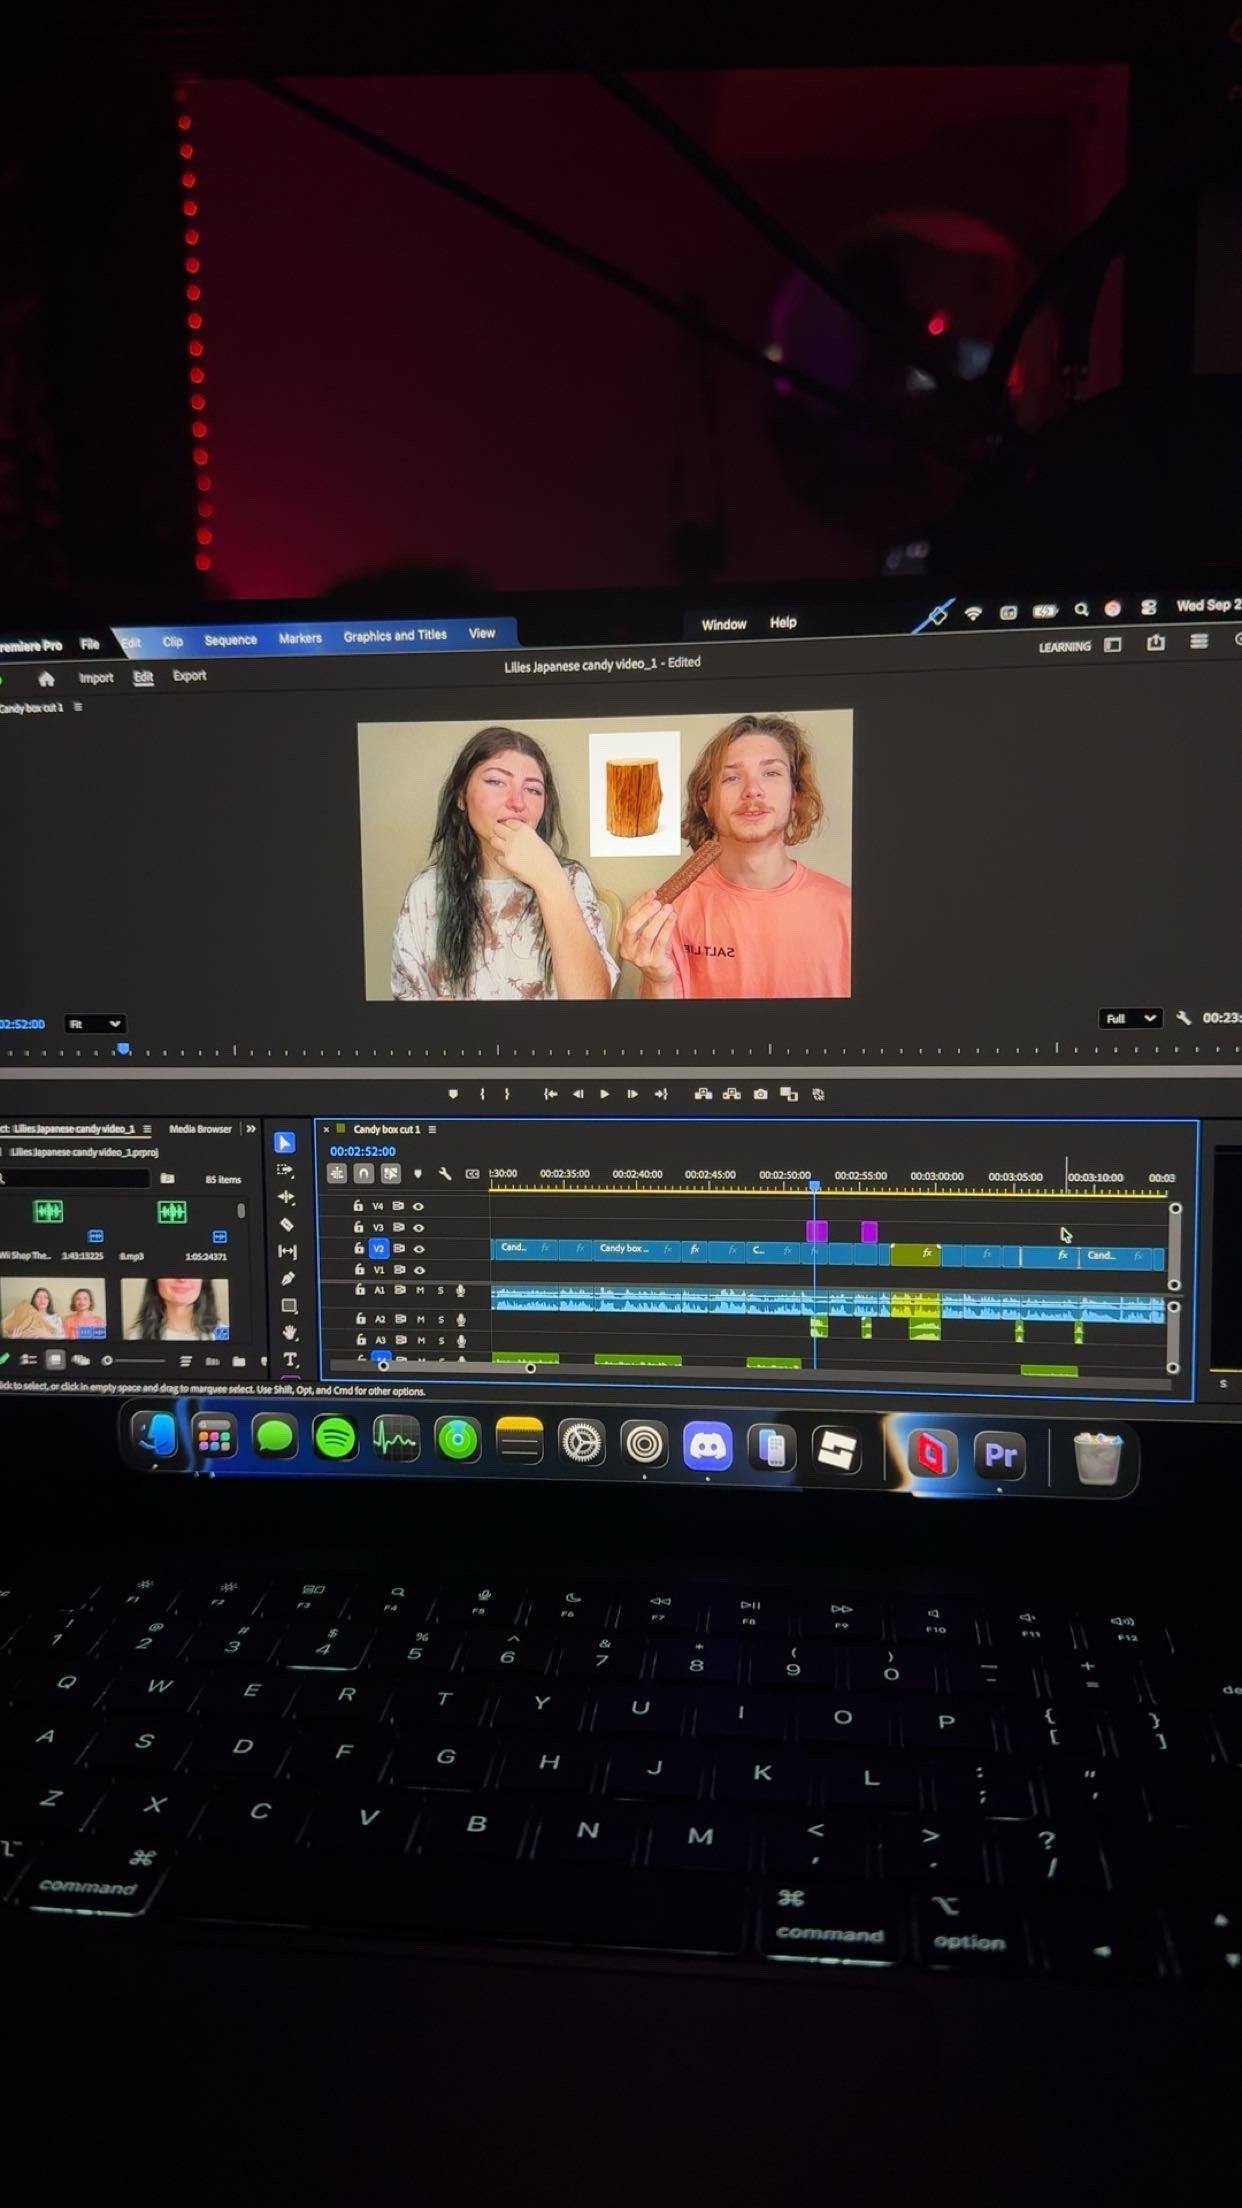Open the Sequence menu

(x=230, y=640)
